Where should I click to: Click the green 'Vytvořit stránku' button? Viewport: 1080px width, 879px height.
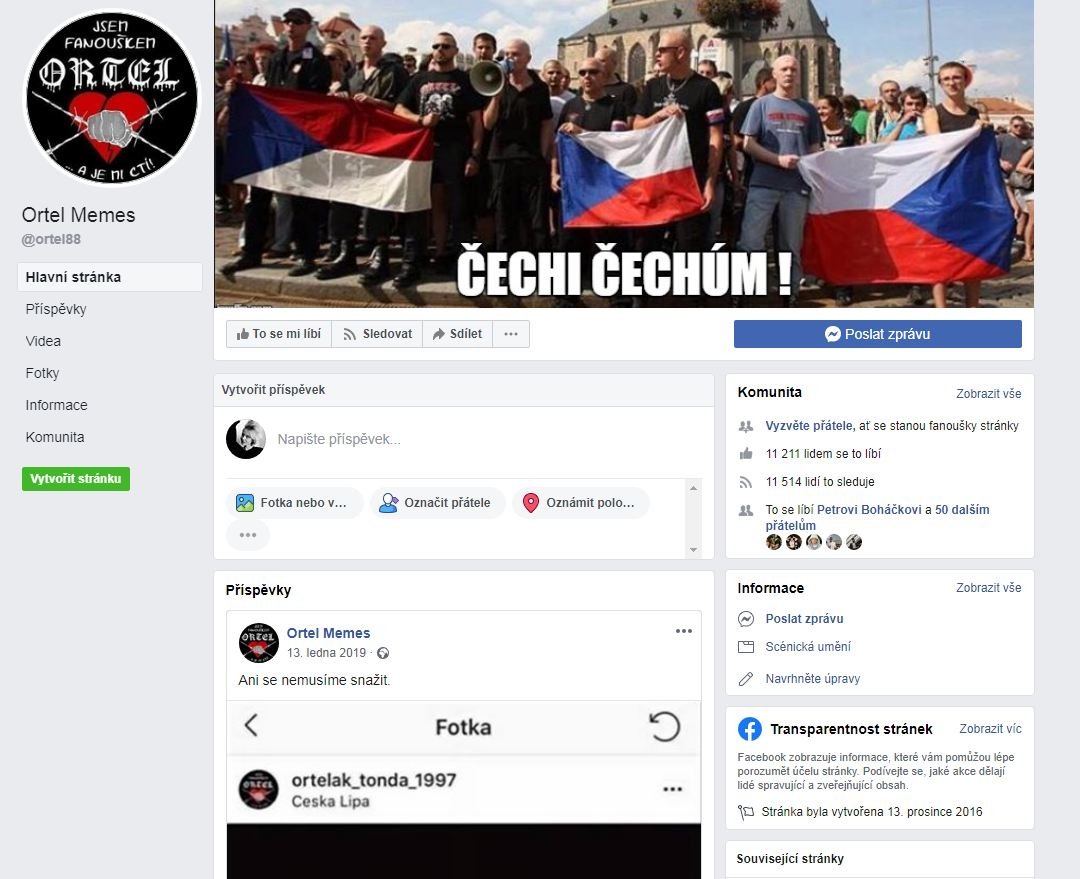pyautogui.click(x=76, y=479)
